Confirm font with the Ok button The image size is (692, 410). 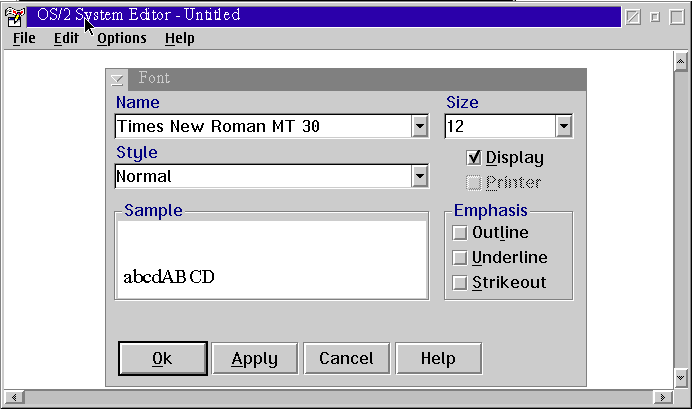pyautogui.click(x=162, y=358)
